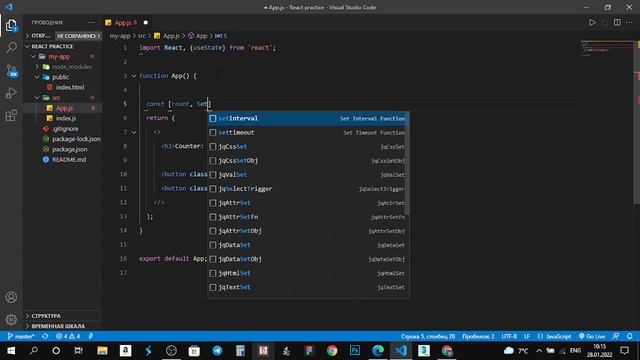Open package.json file

(69, 149)
